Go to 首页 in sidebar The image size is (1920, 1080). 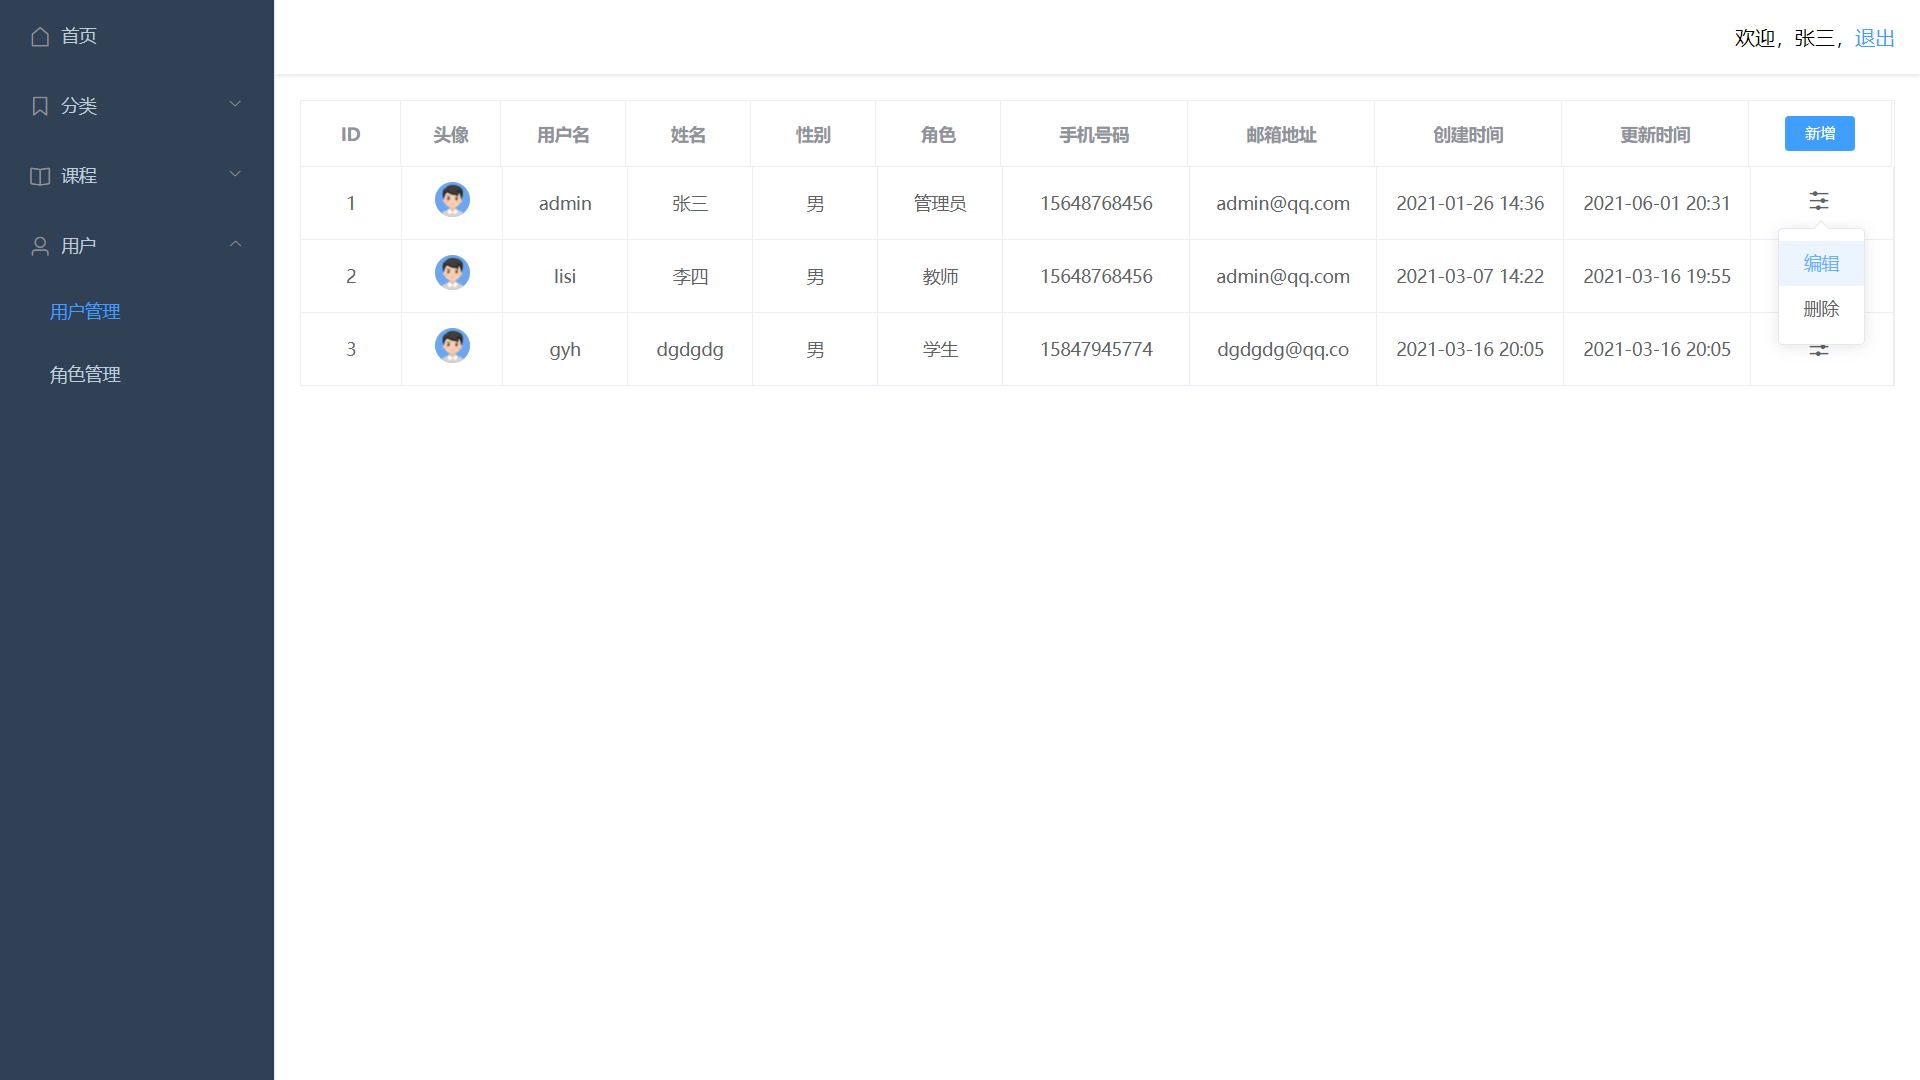(79, 36)
